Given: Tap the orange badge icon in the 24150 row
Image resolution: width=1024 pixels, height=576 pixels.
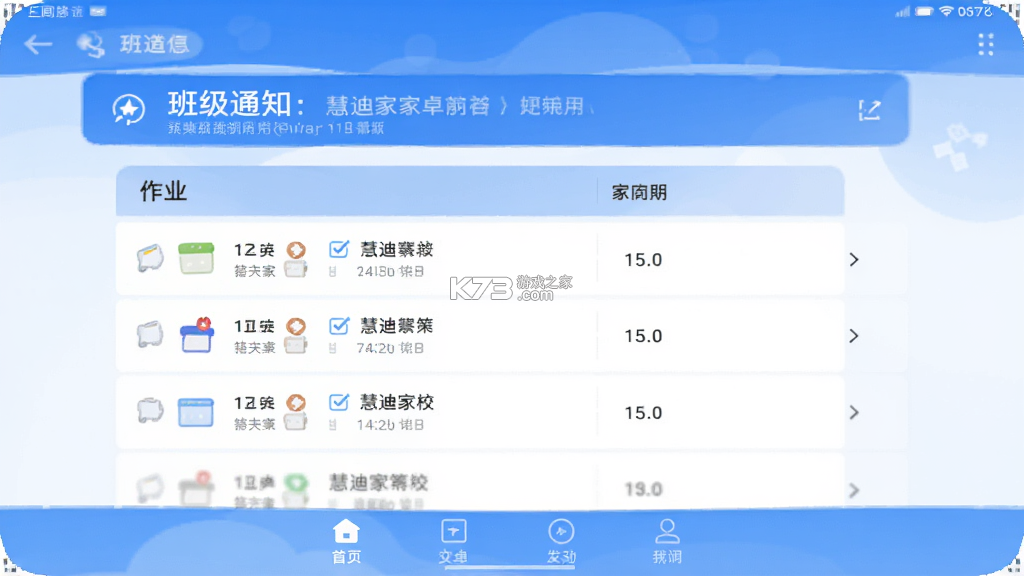Looking at the screenshot, I should coord(296,249).
